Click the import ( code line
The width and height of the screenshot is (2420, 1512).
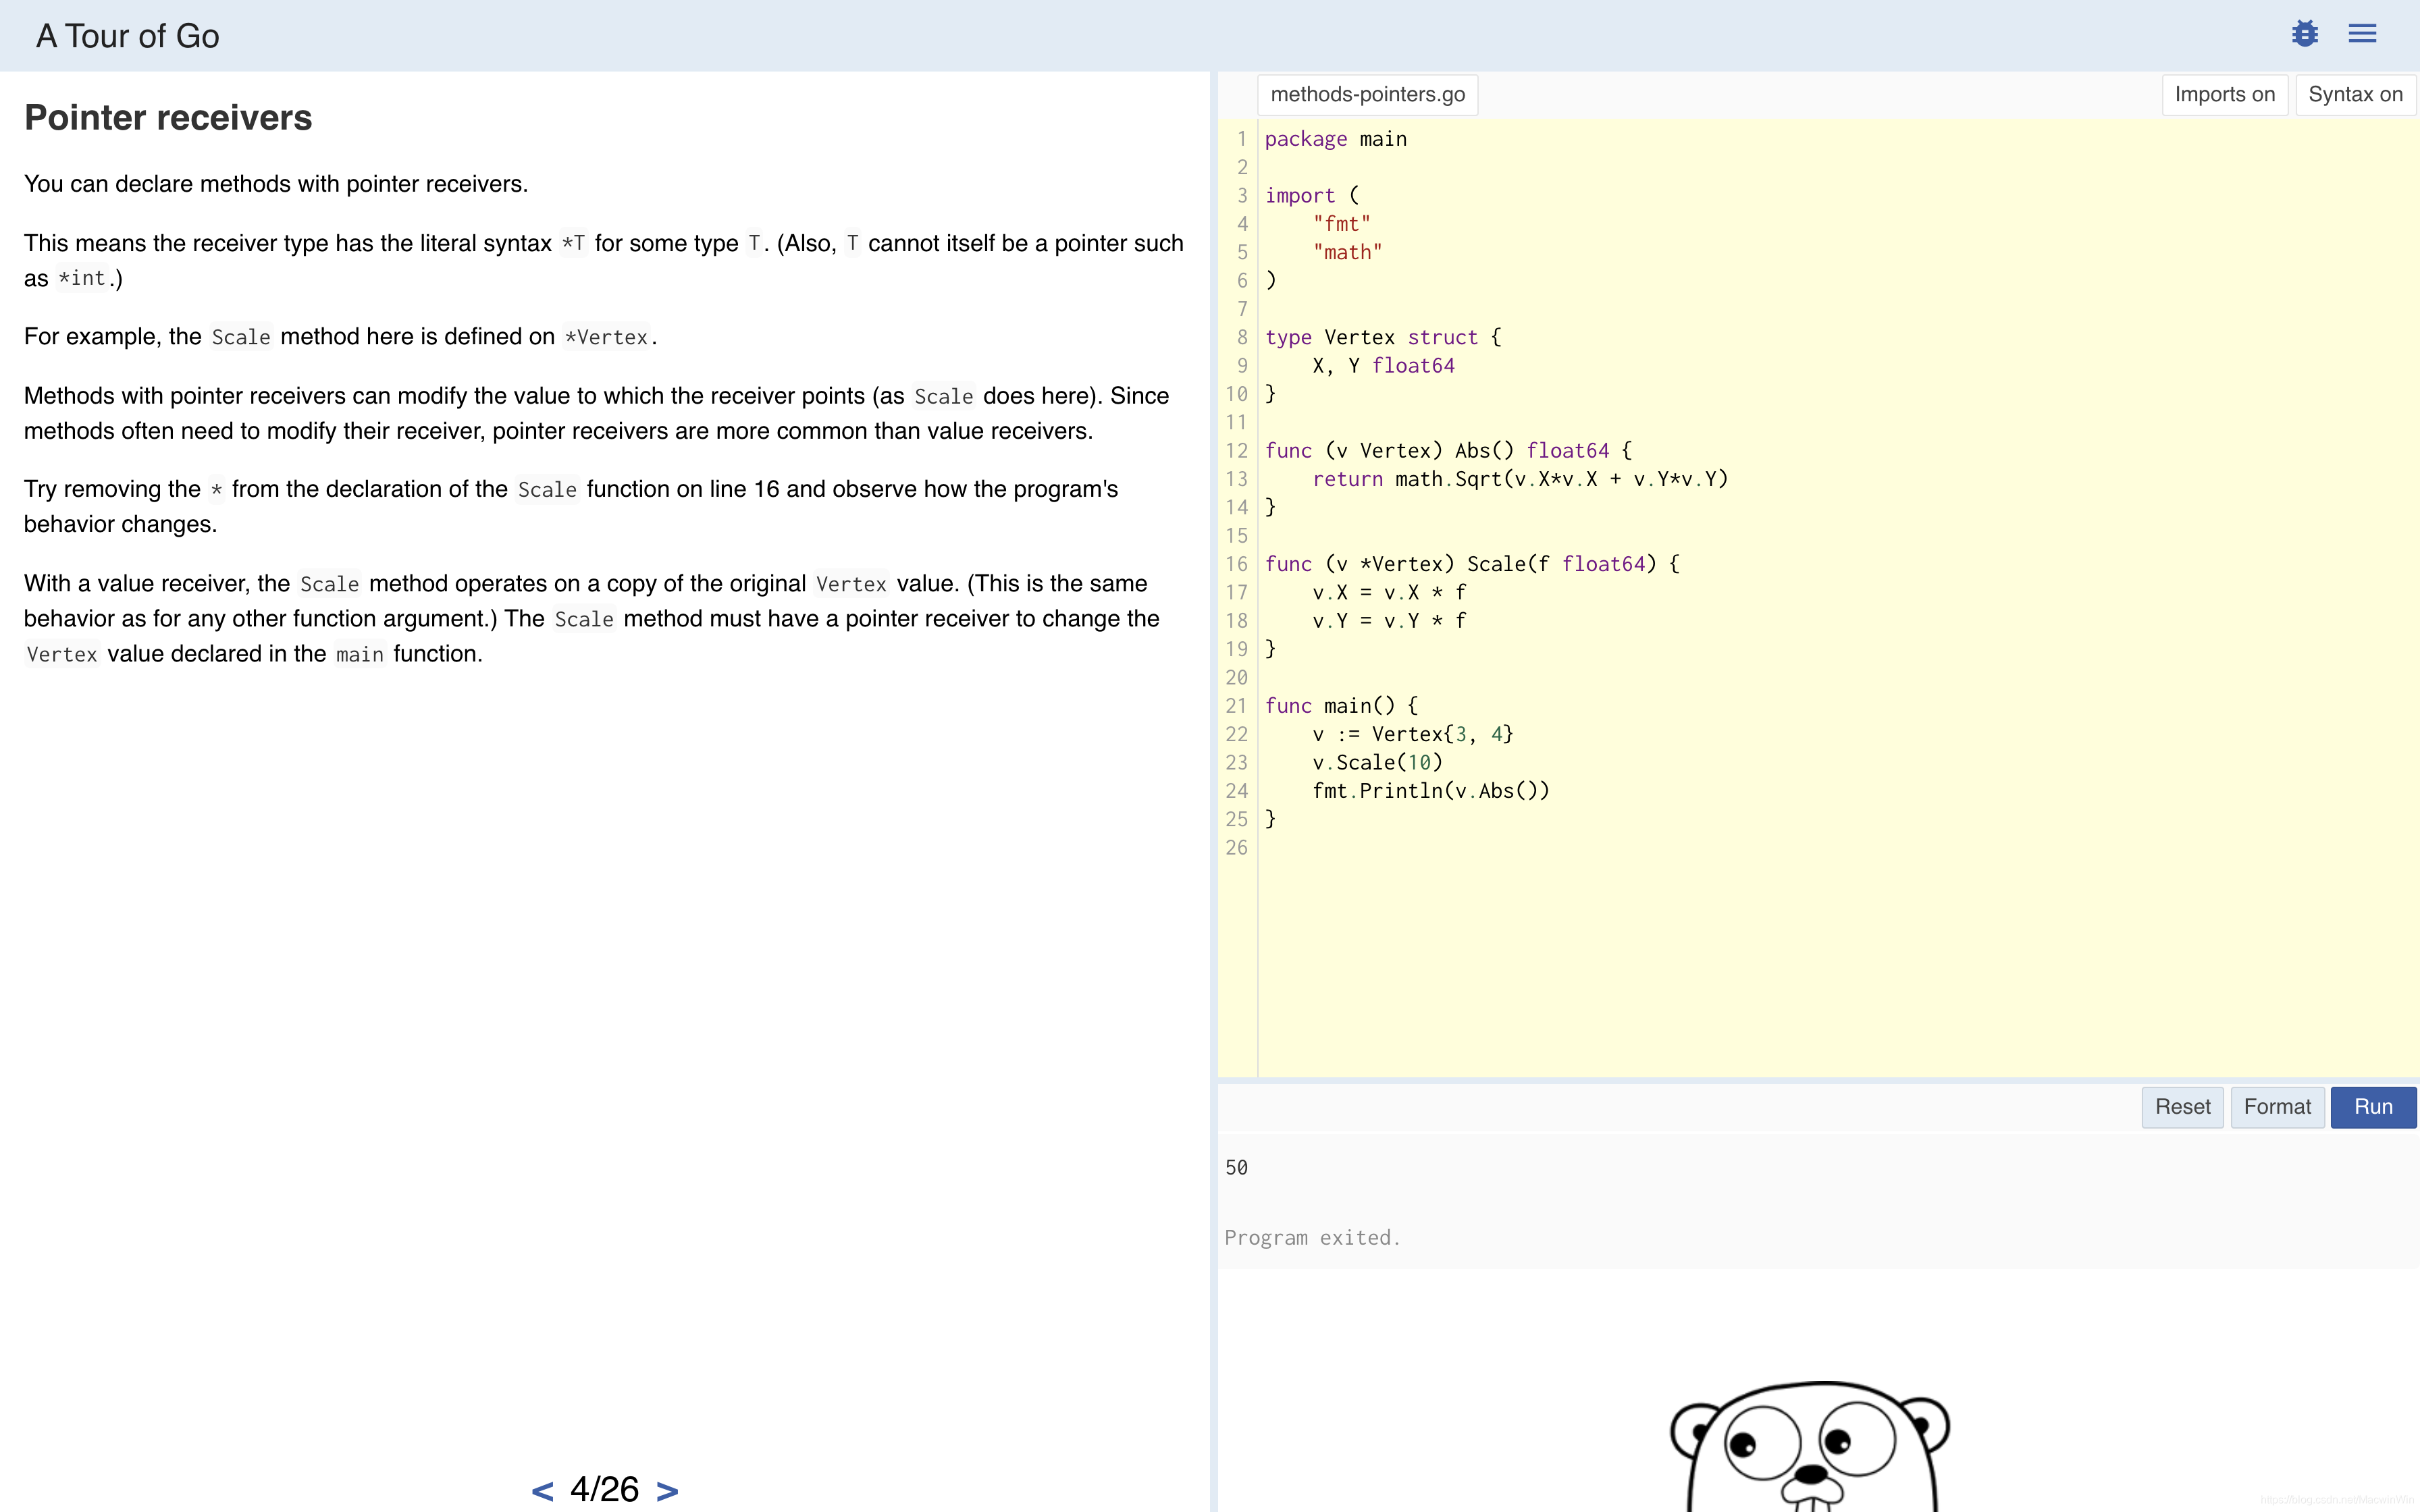click(x=1312, y=196)
